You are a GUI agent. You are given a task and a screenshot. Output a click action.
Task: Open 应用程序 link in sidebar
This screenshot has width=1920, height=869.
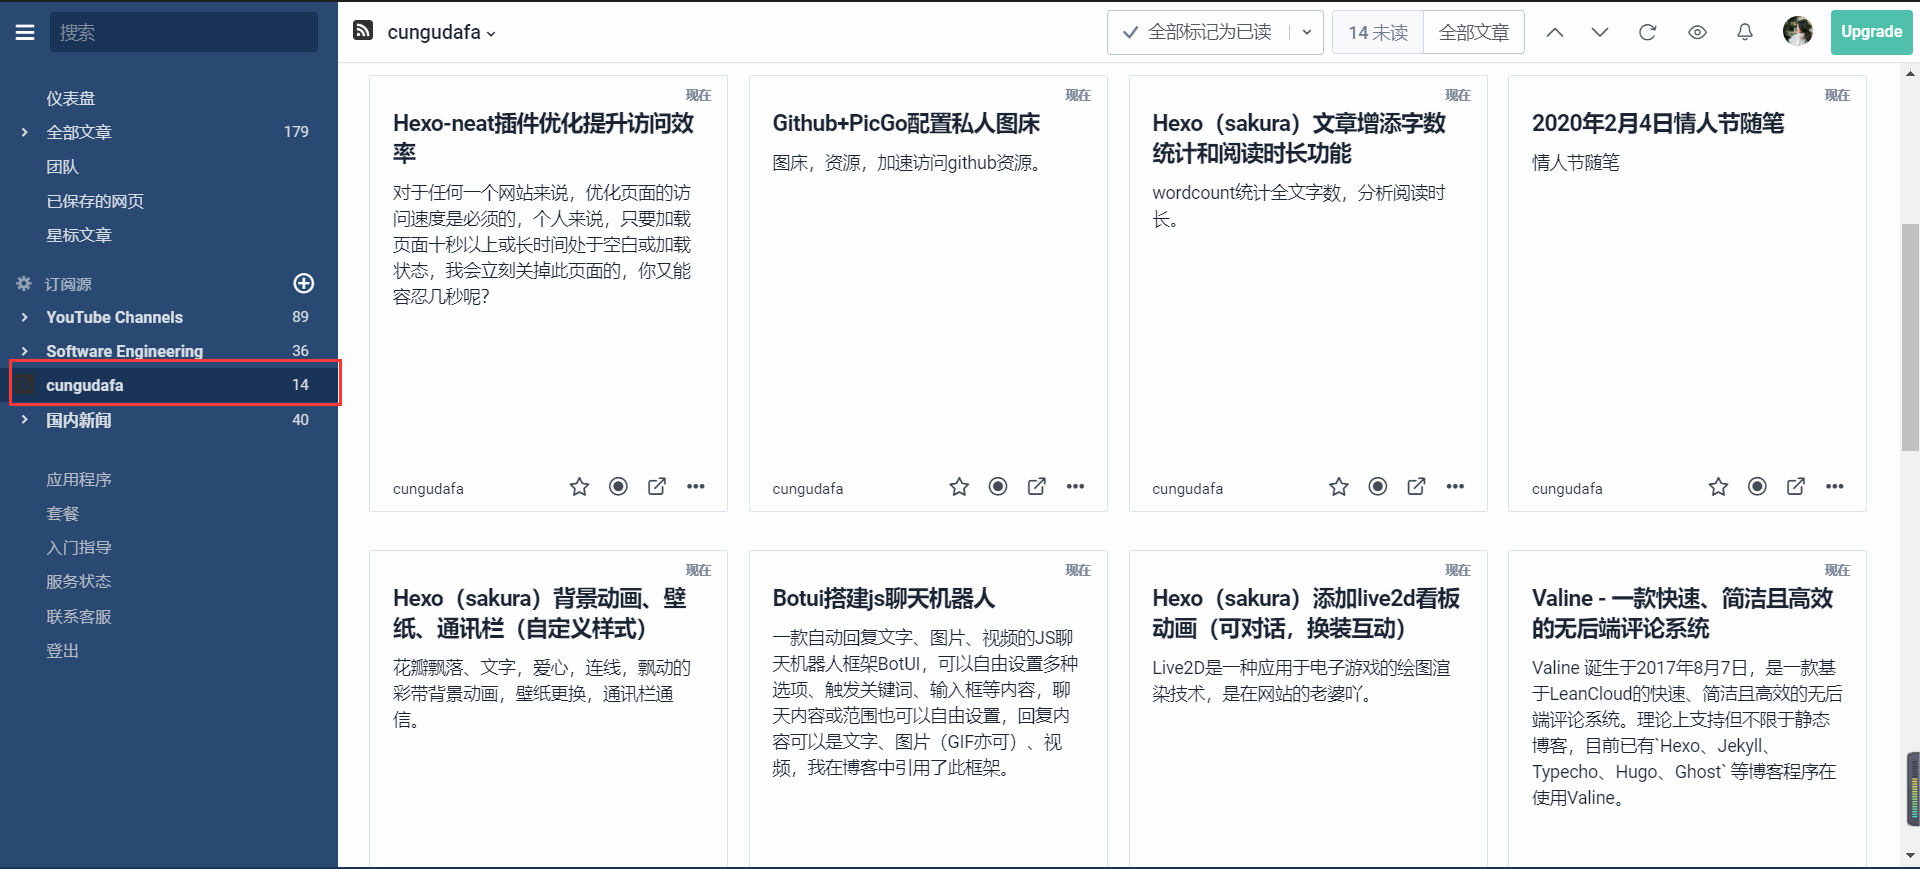point(79,479)
